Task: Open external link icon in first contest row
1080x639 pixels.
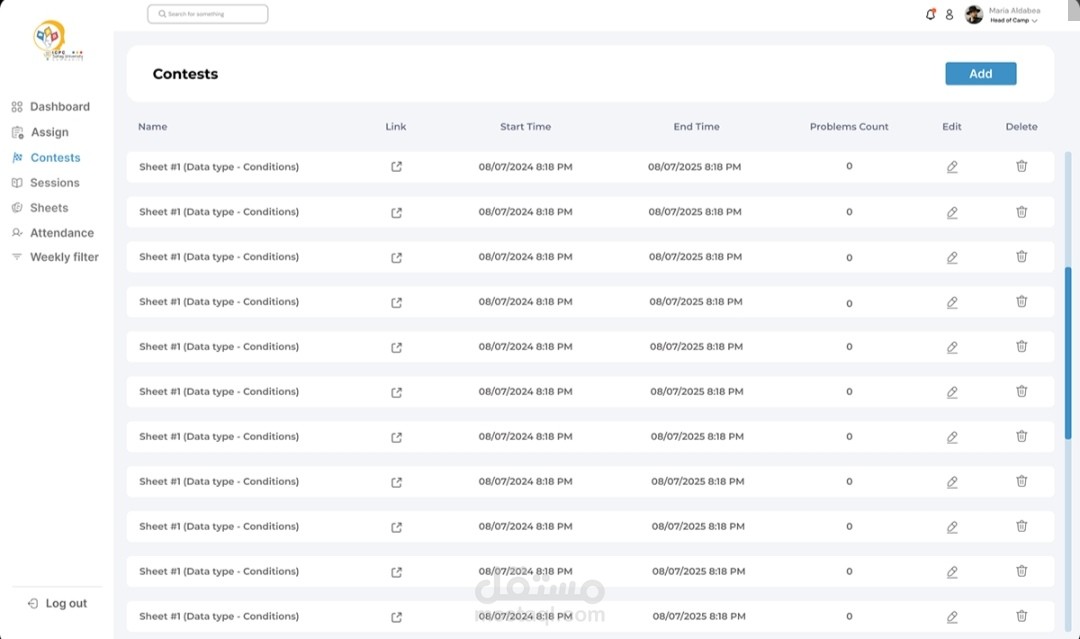Action: click(x=396, y=167)
